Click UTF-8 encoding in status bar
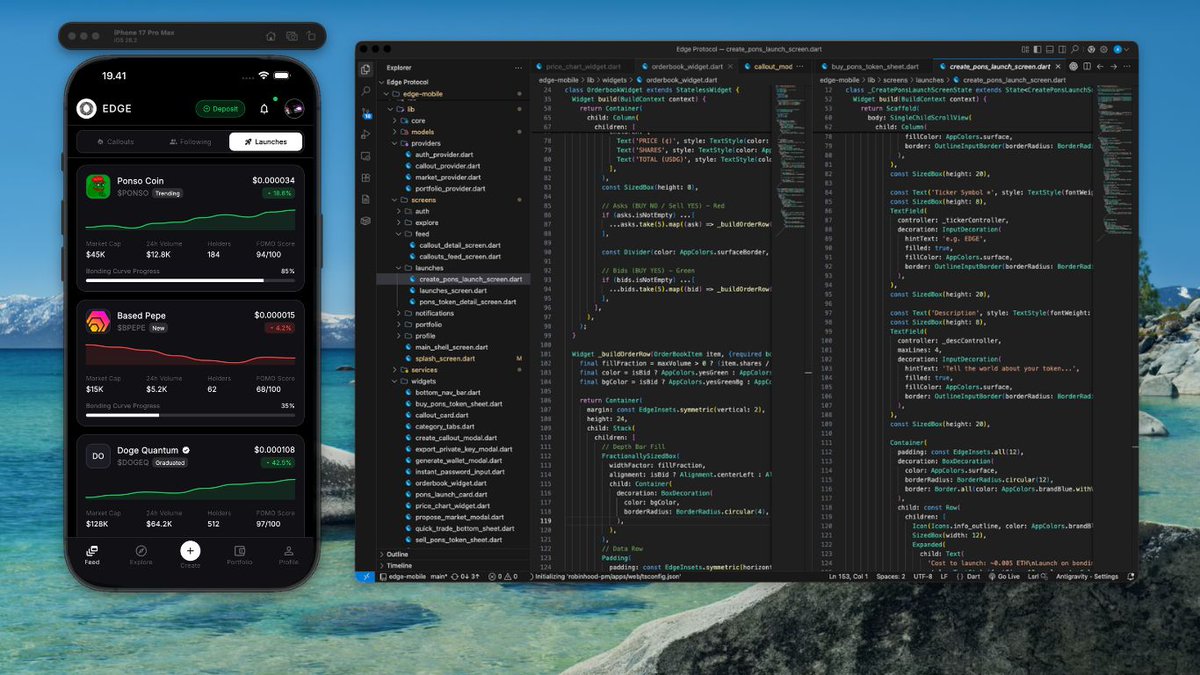Viewport: 1200px width, 675px height. 923,576
